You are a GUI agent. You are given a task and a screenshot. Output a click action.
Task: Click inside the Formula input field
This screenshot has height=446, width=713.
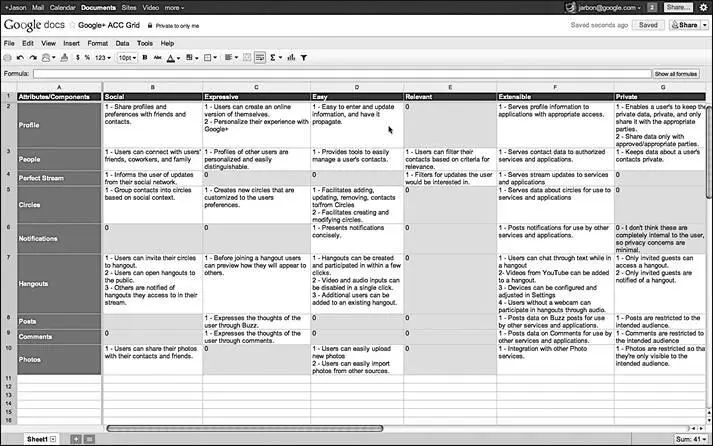pyautogui.click(x=340, y=74)
